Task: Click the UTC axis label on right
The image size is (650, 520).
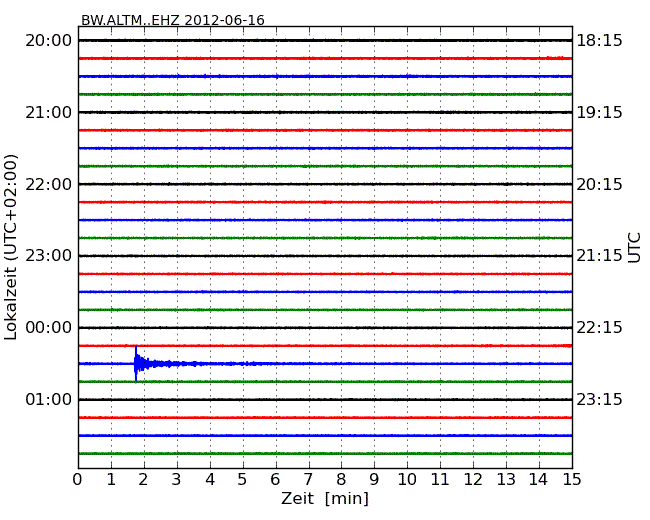Action: click(634, 248)
